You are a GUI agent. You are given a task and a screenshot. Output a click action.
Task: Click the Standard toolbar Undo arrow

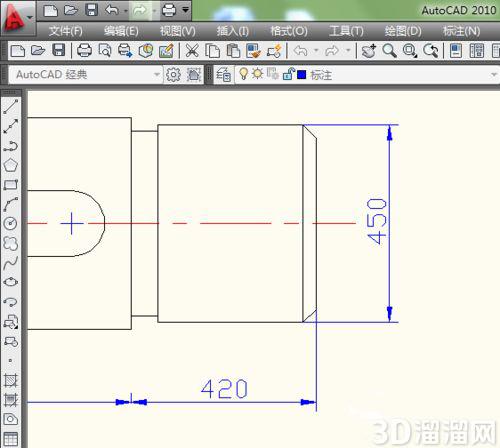[301, 51]
